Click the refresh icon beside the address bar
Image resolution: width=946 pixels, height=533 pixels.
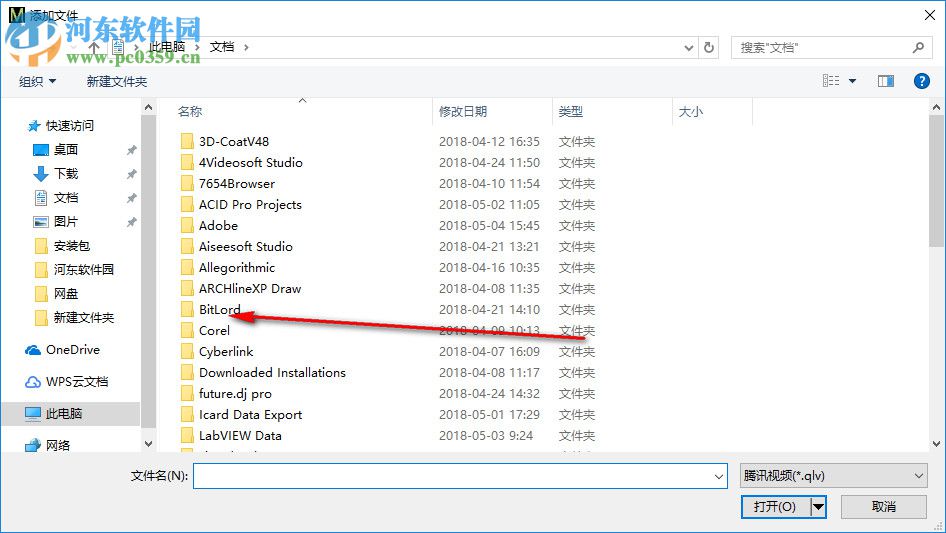tap(709, 47)
